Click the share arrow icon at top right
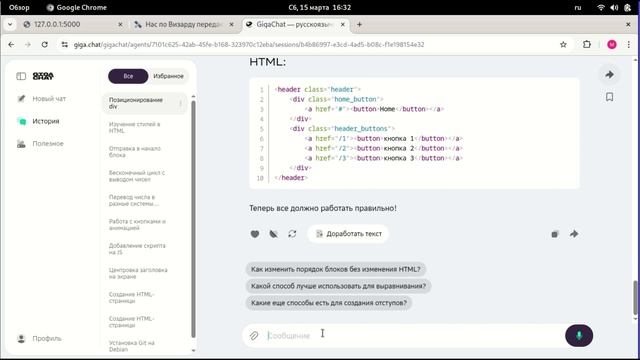Screen dimensions: 640x360 pos(609,75)
